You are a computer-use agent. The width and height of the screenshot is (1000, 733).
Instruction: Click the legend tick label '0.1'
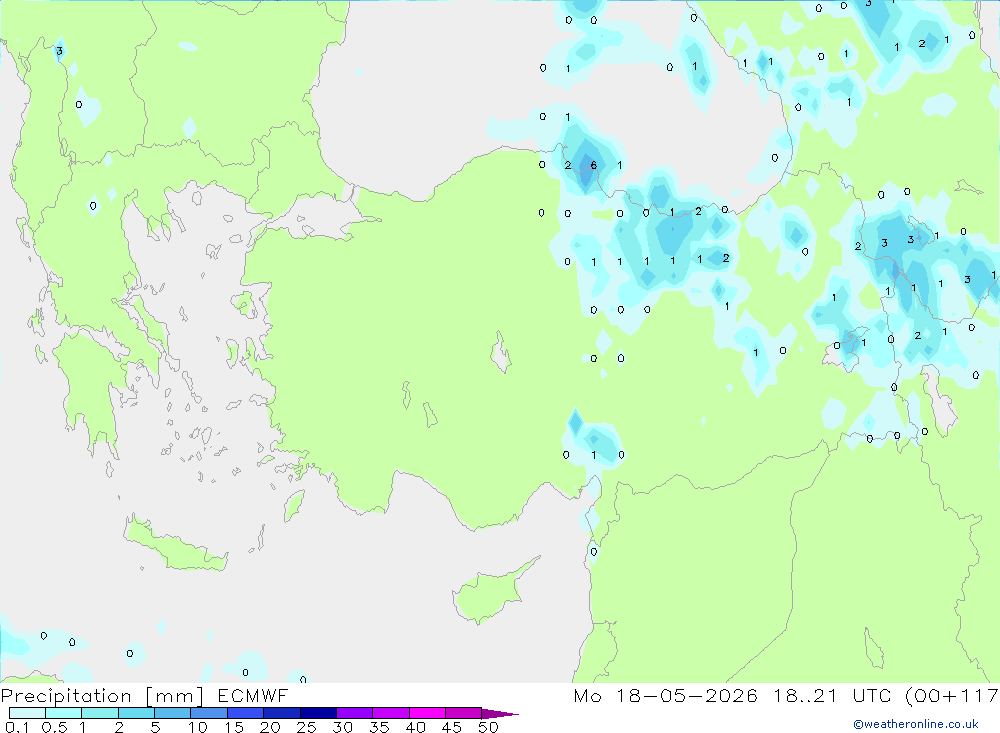point(17,727)
